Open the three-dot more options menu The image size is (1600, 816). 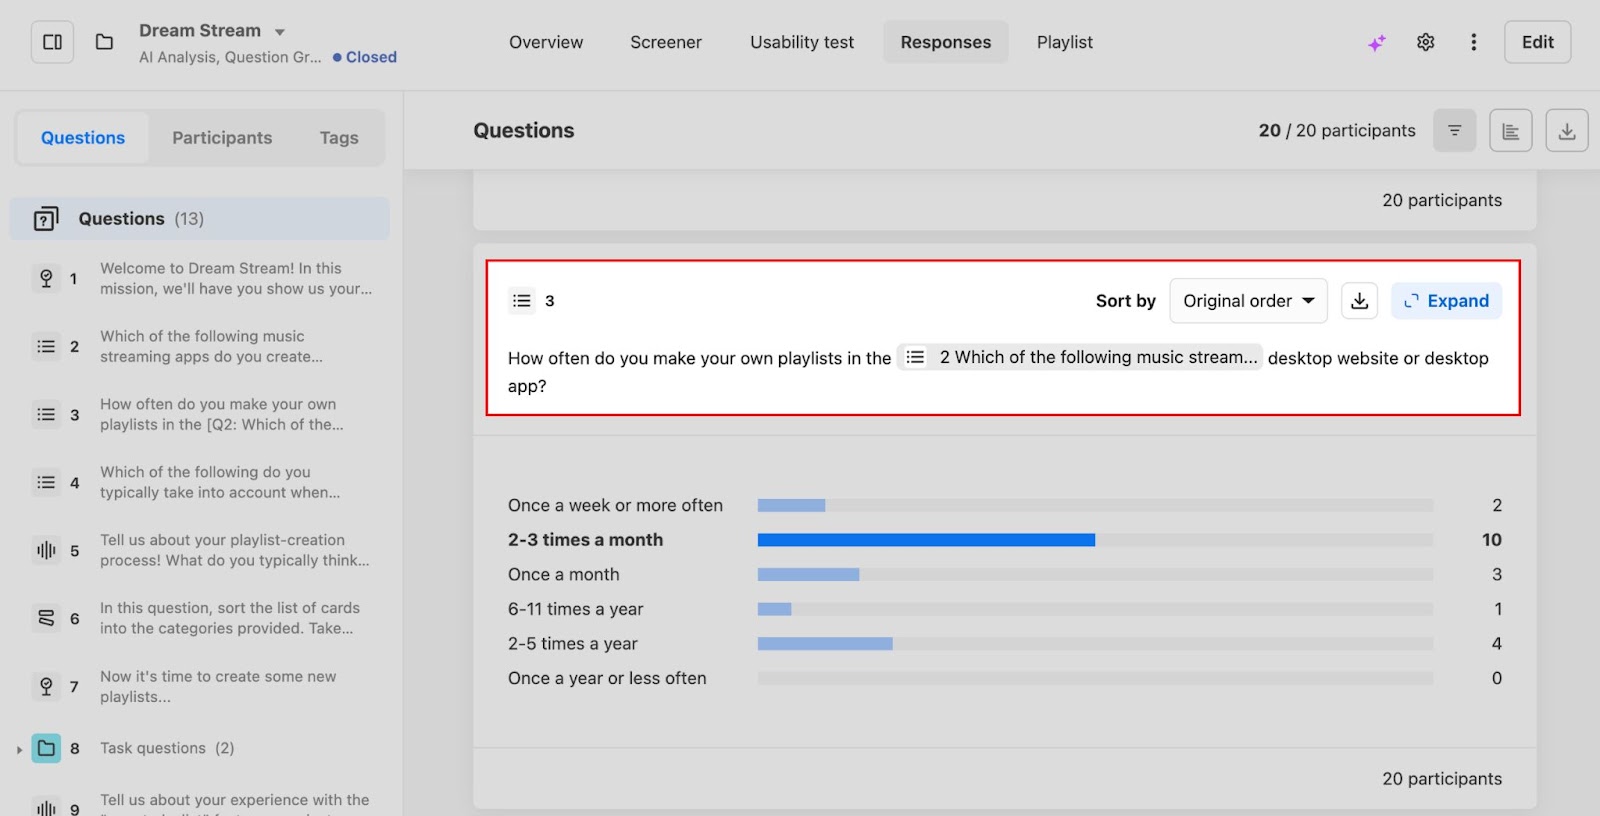[1473, 42]
